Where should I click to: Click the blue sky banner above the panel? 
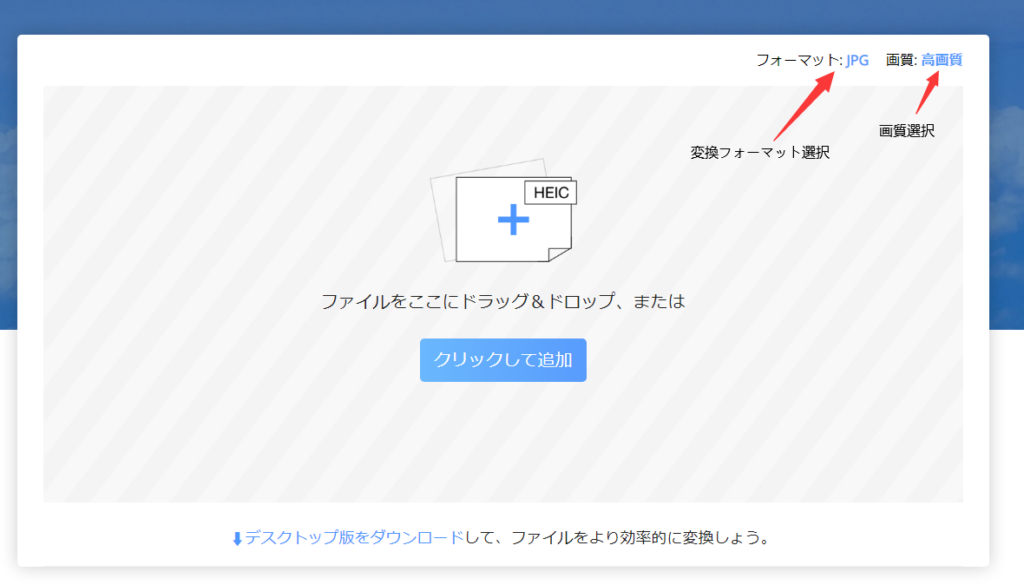500,15
